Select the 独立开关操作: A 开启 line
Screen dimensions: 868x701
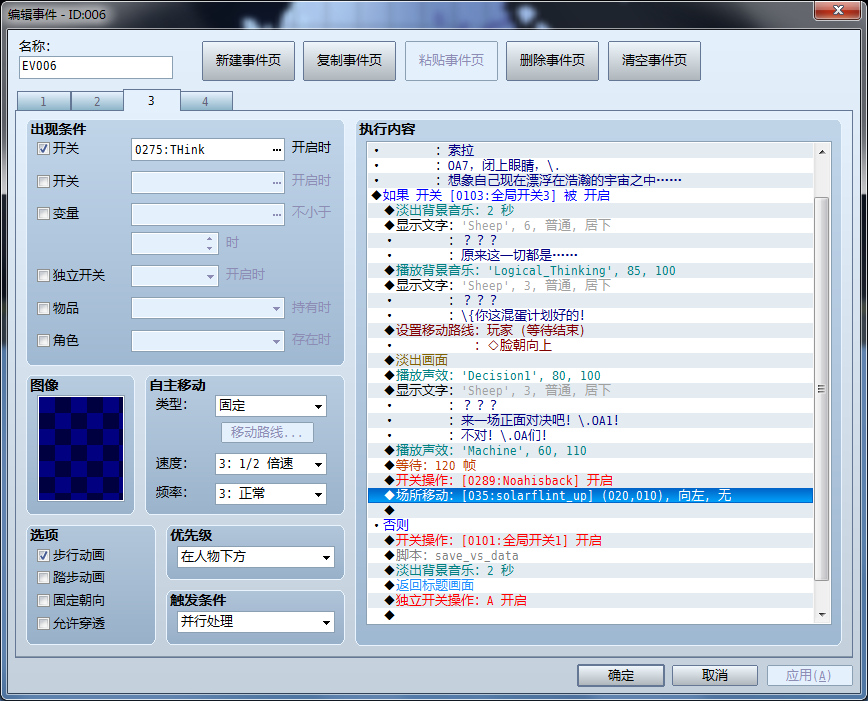tap(590, 600)
